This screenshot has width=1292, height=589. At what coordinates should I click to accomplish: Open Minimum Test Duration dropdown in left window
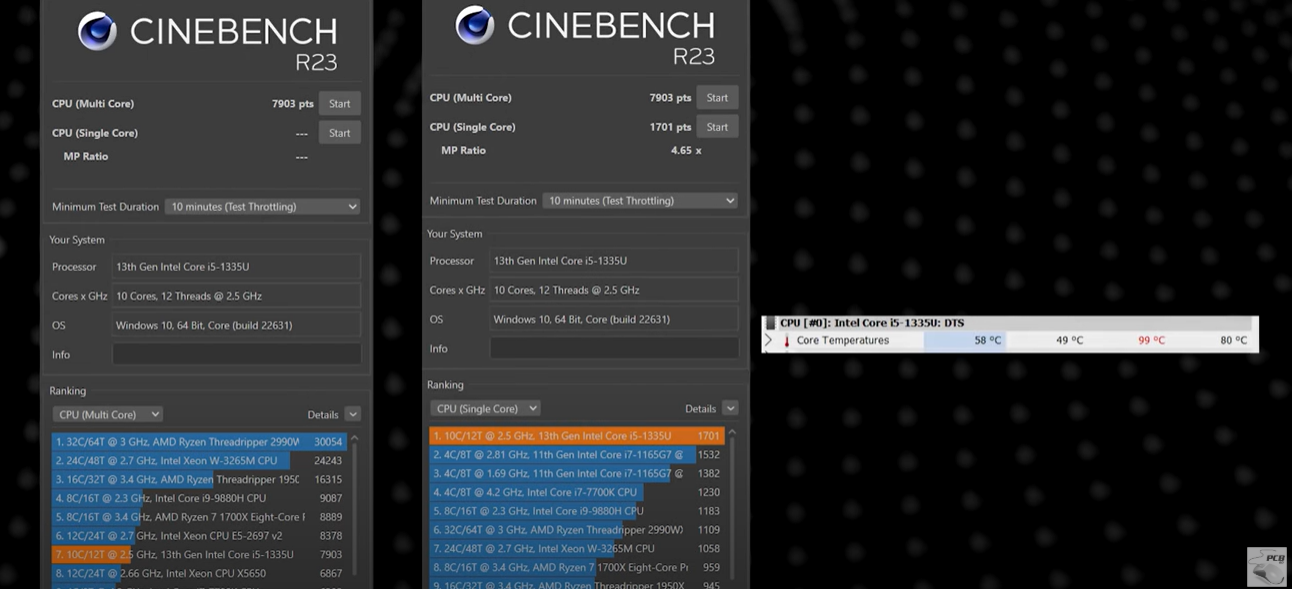263,207
